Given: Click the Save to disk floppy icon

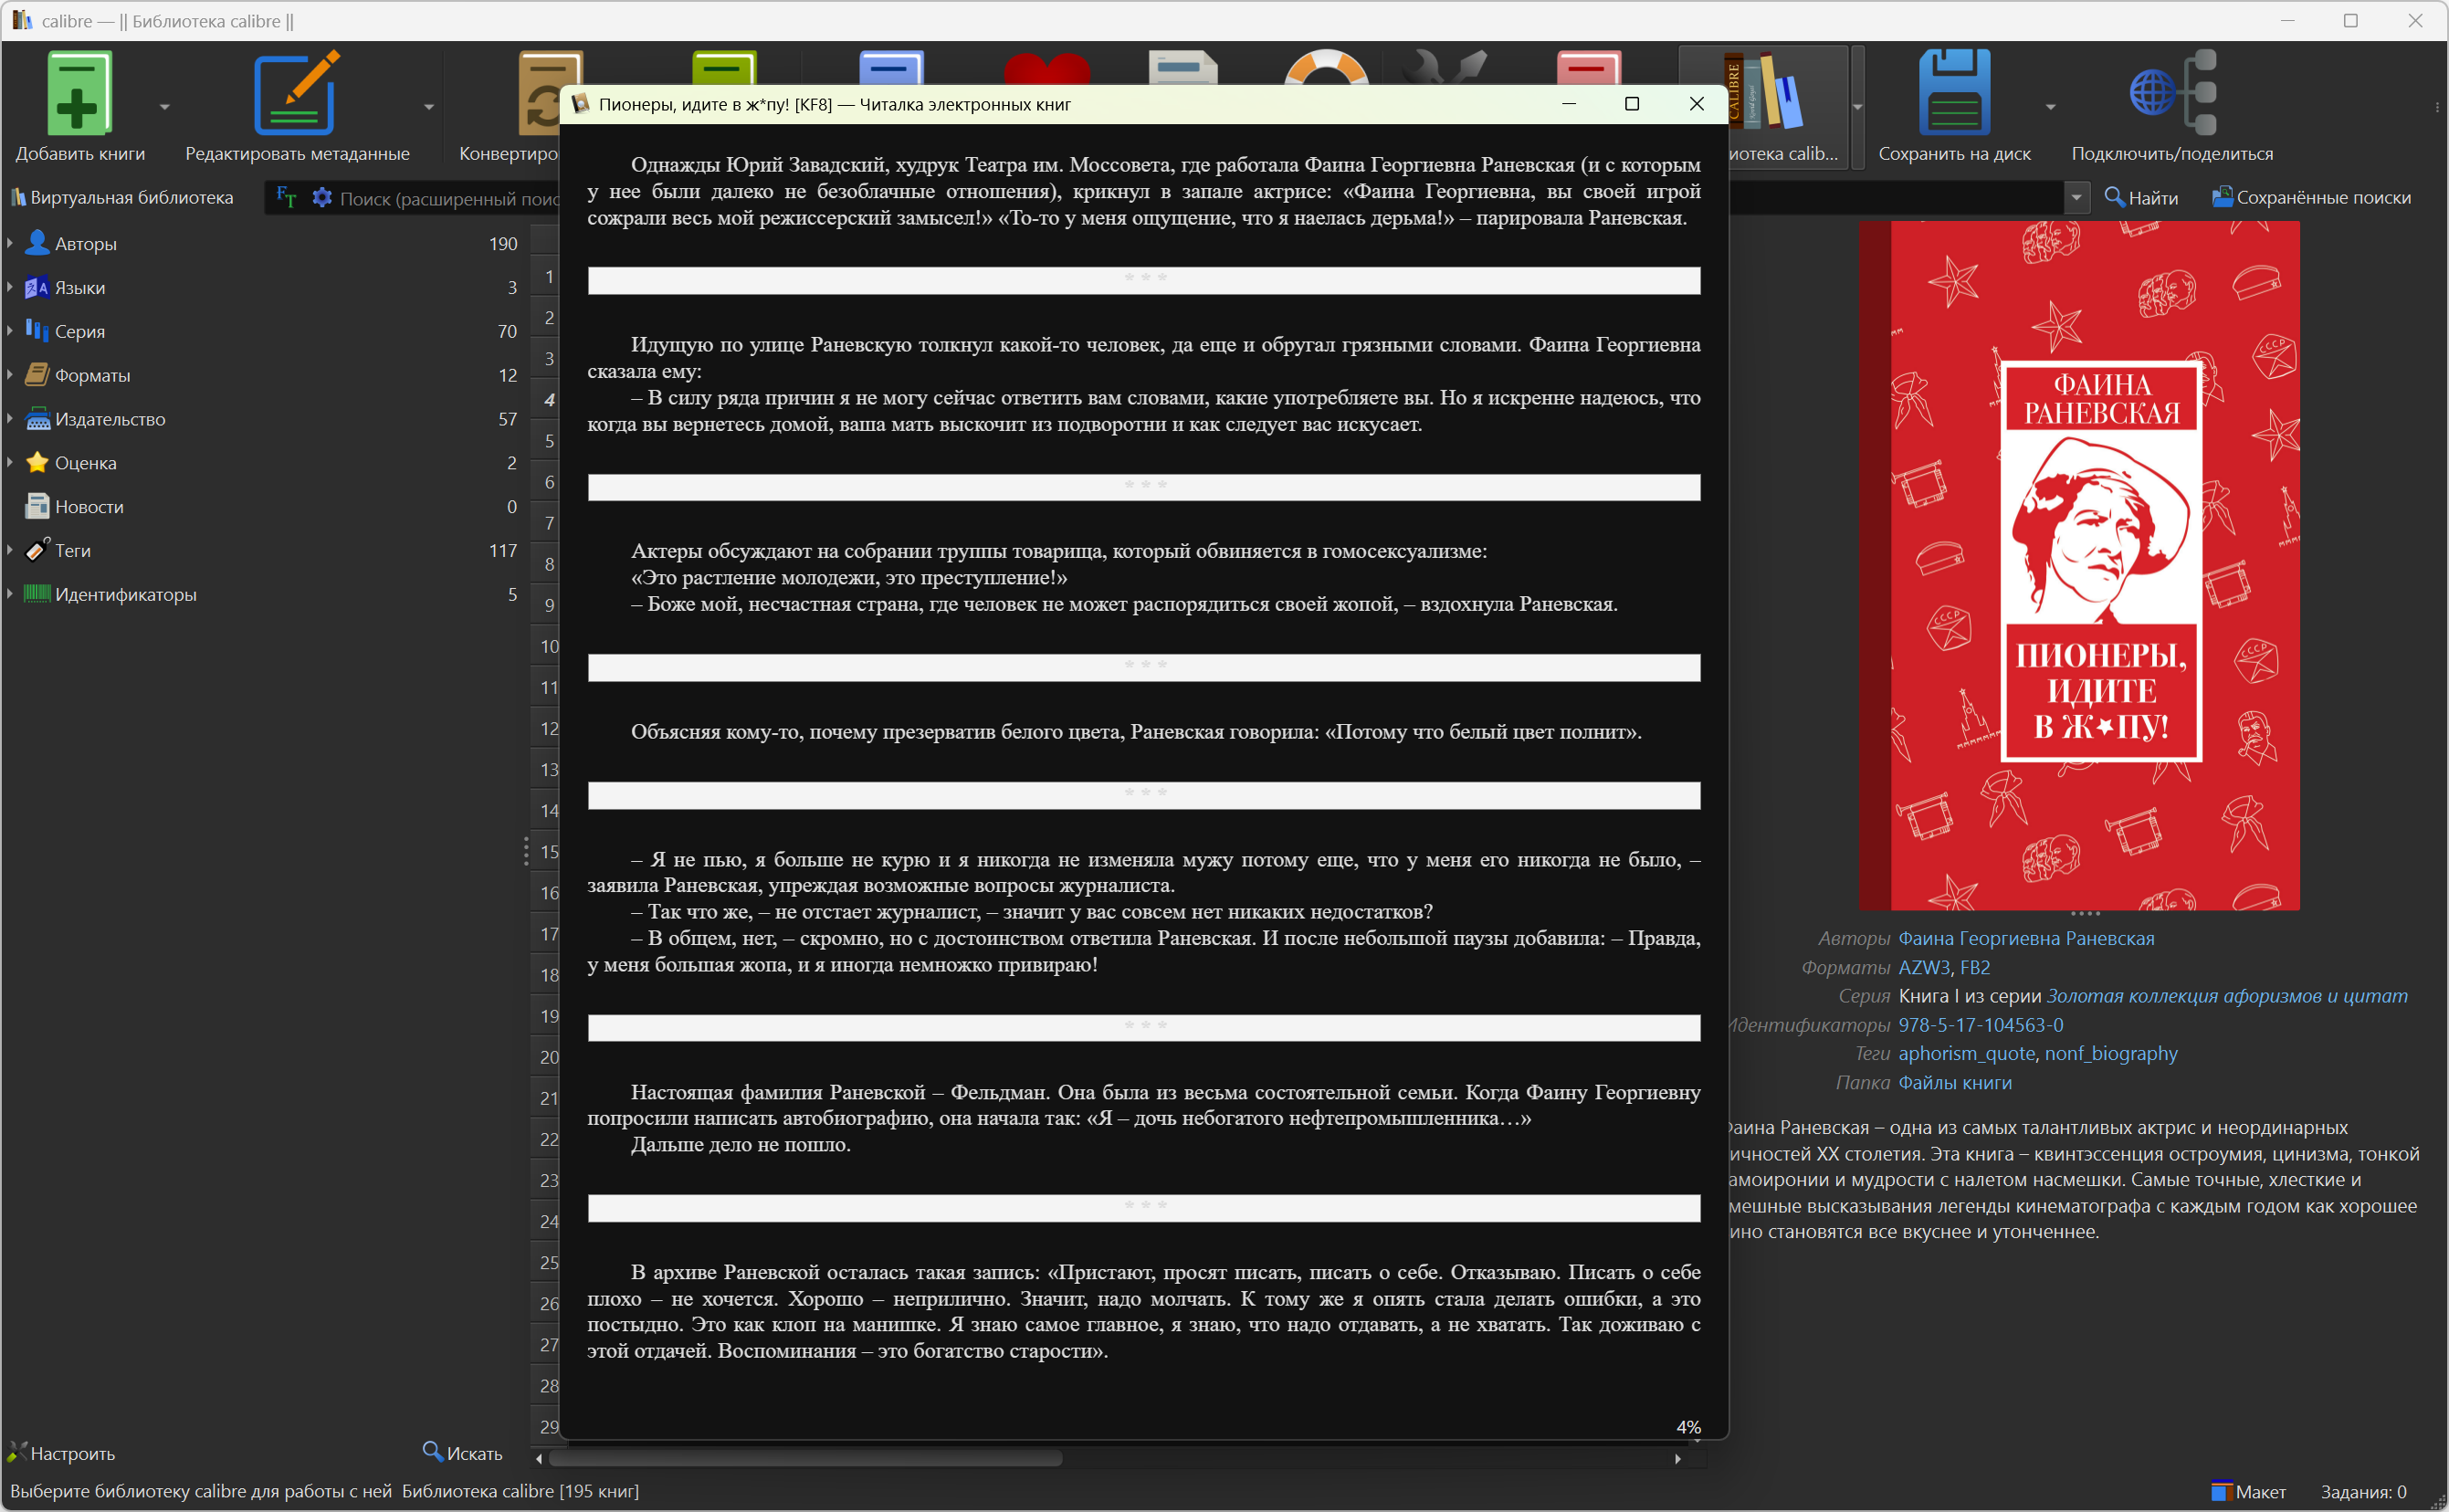Looking at the screenshot, I should pos(1954,93).
